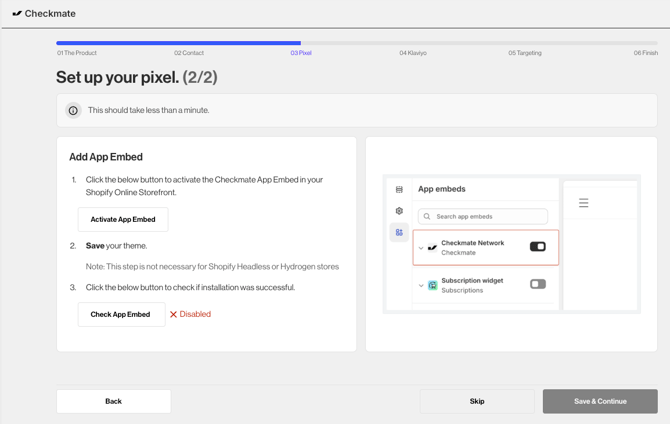Select the app embeds sidebar icon
670x424 pixels.
pos(399,232)
